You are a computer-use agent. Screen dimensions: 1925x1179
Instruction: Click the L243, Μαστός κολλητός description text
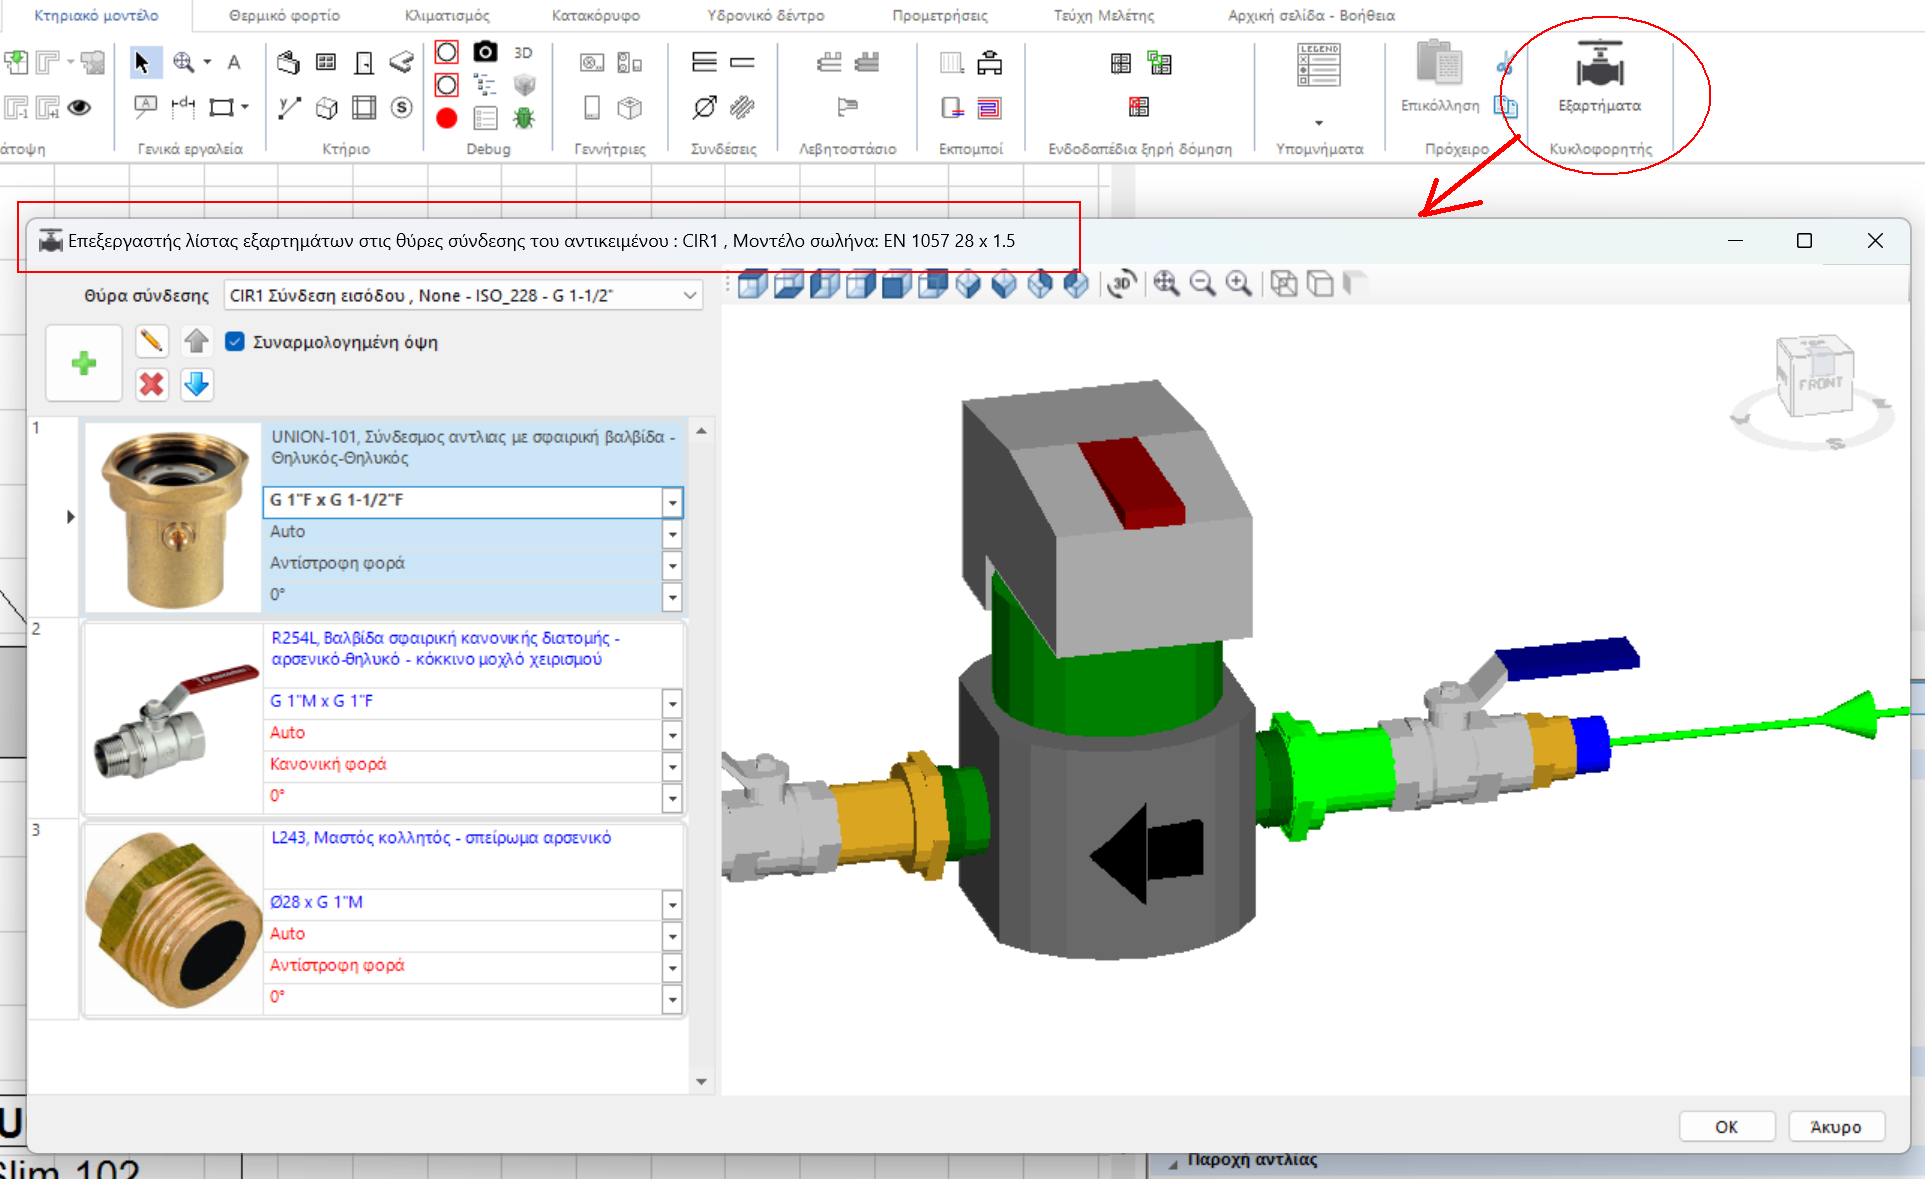pyautogui.click(x=441, y=838)
